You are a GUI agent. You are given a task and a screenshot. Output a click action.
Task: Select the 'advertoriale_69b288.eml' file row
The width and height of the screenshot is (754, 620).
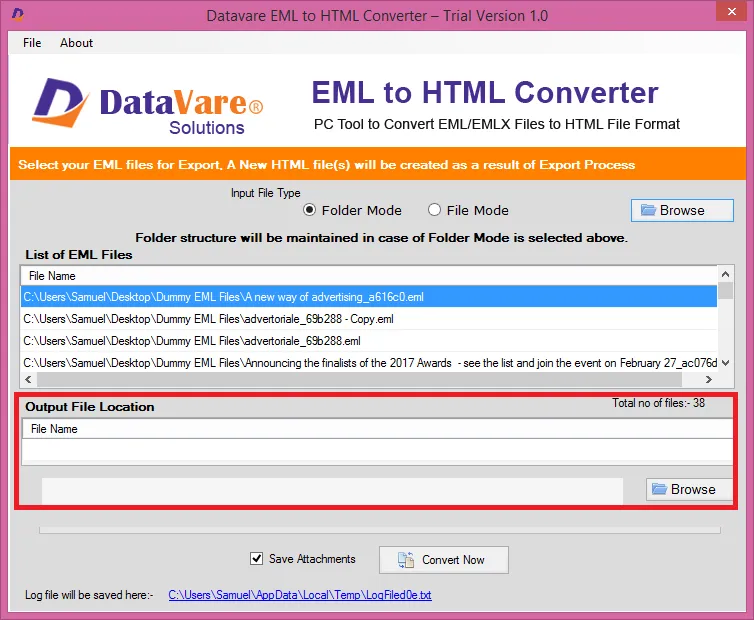[x=368, y=341]
